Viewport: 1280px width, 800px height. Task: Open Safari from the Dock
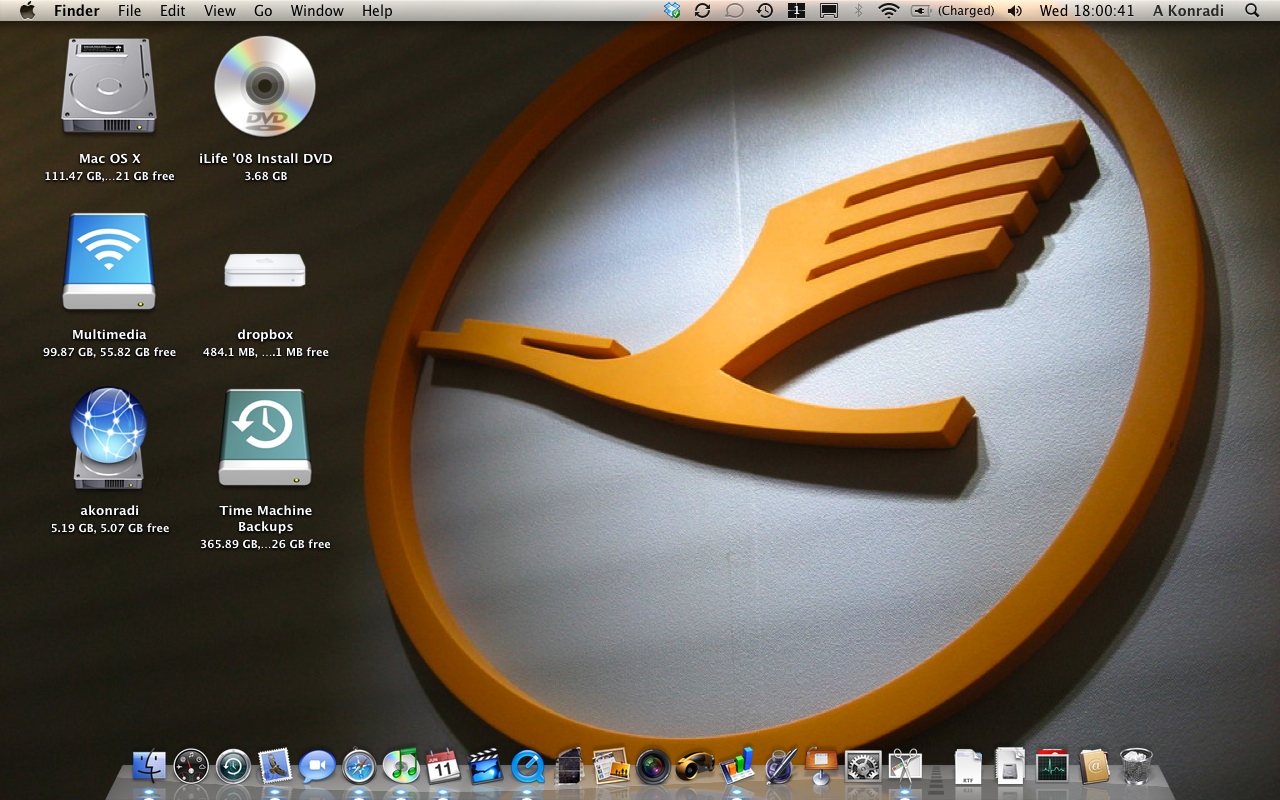[x=357, y=768]
